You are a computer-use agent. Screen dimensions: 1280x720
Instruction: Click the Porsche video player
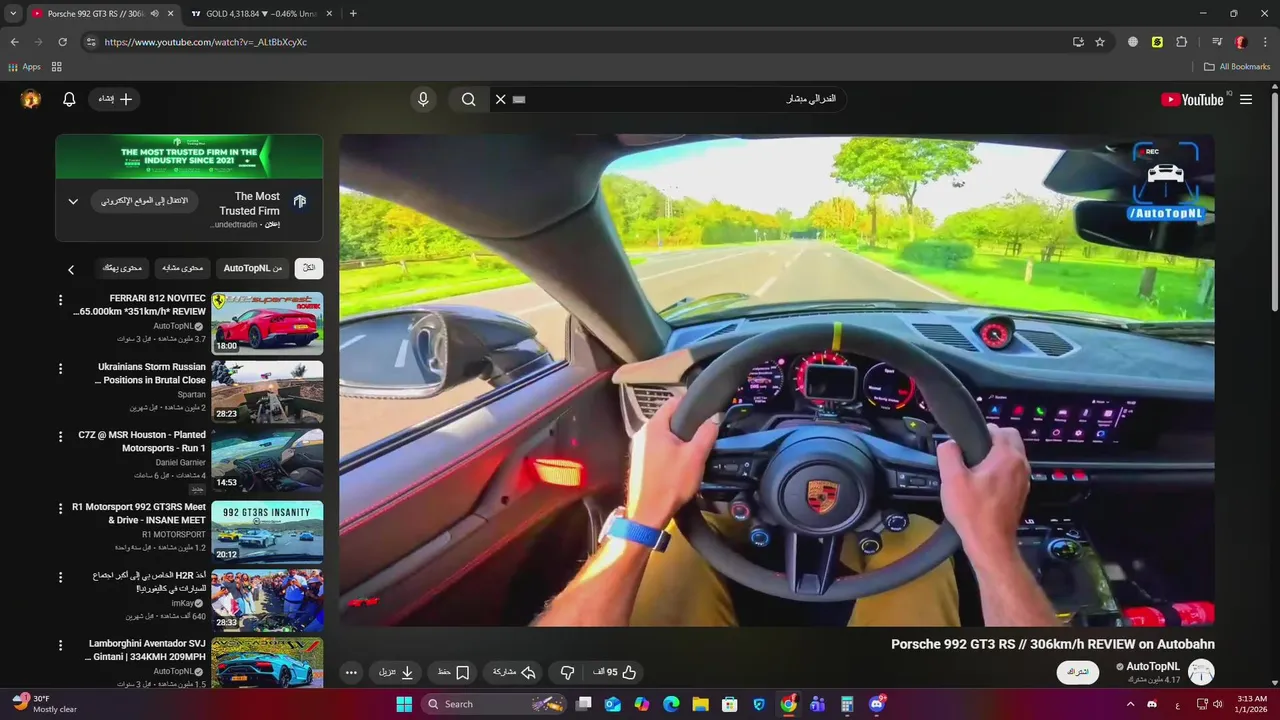point(776,380)
